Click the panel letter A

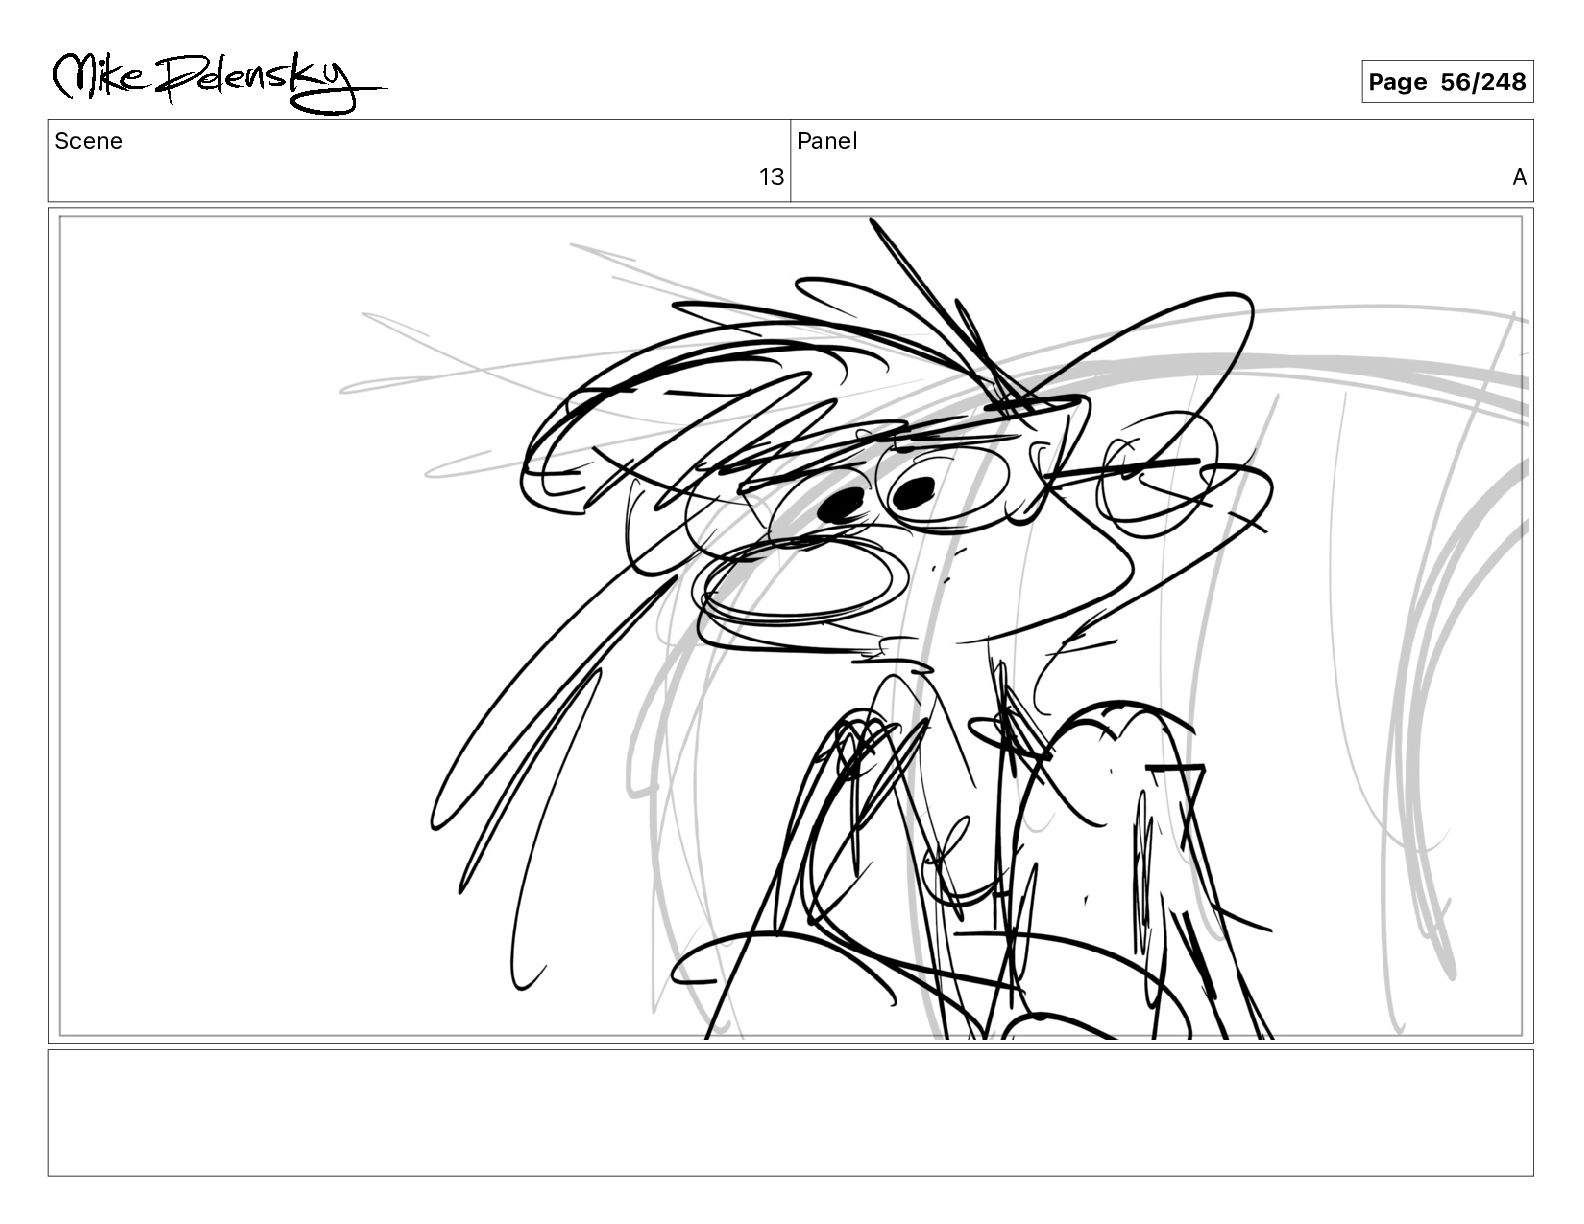coord(1519,177)
